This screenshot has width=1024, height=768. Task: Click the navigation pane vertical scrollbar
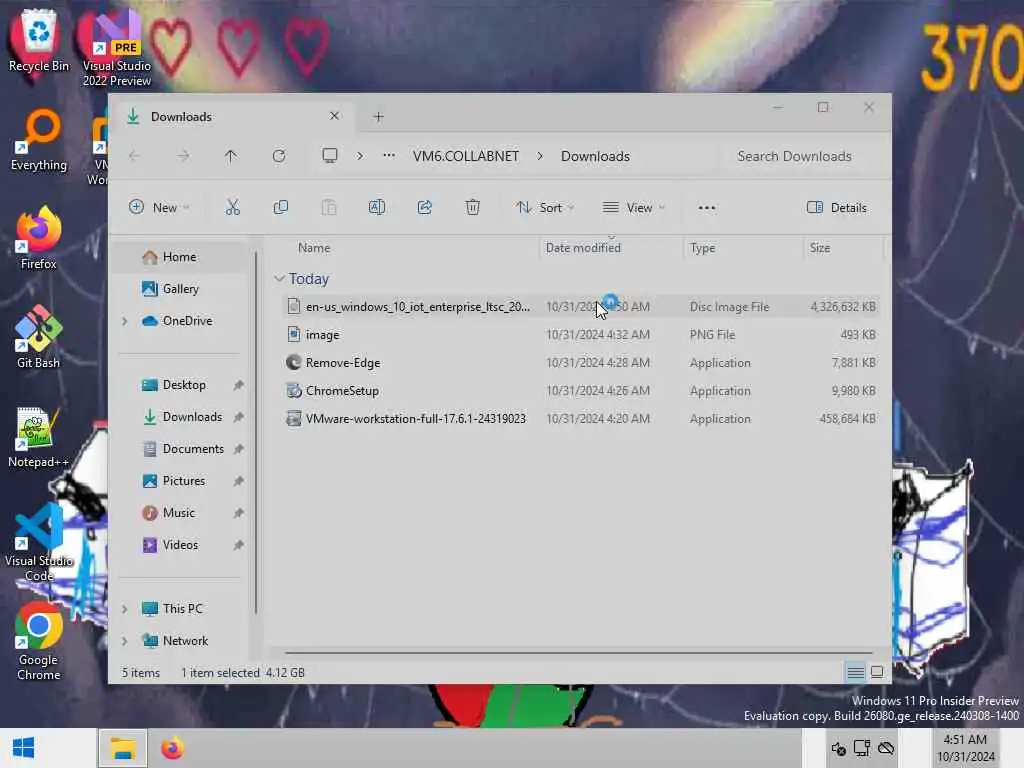click(x=255, y=432)
